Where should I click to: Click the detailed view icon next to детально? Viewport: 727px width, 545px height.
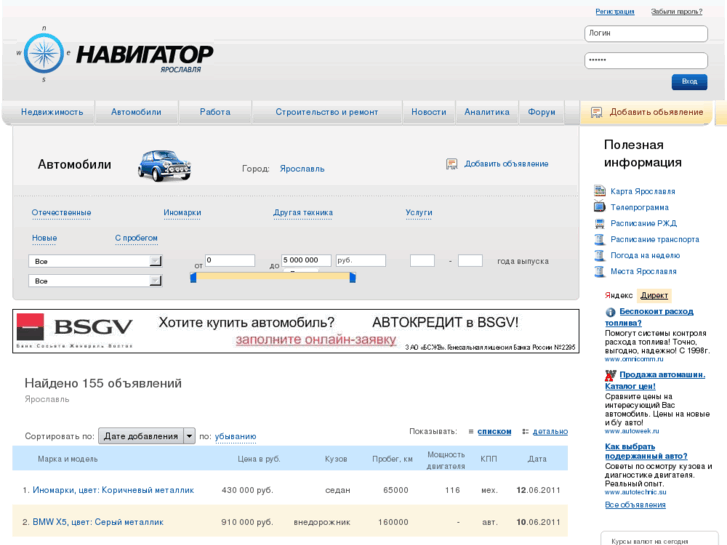click(x=525, y=431)
